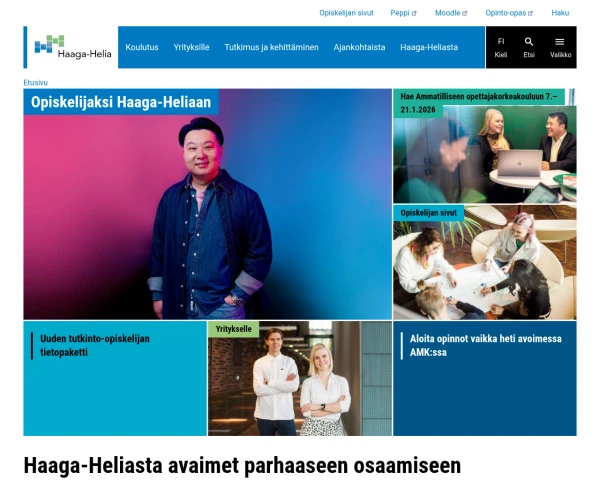The height and width of the screenshot is (480, 600).
Task: Click the Haaga-Helia logo
Action: [x=73, y=47]
